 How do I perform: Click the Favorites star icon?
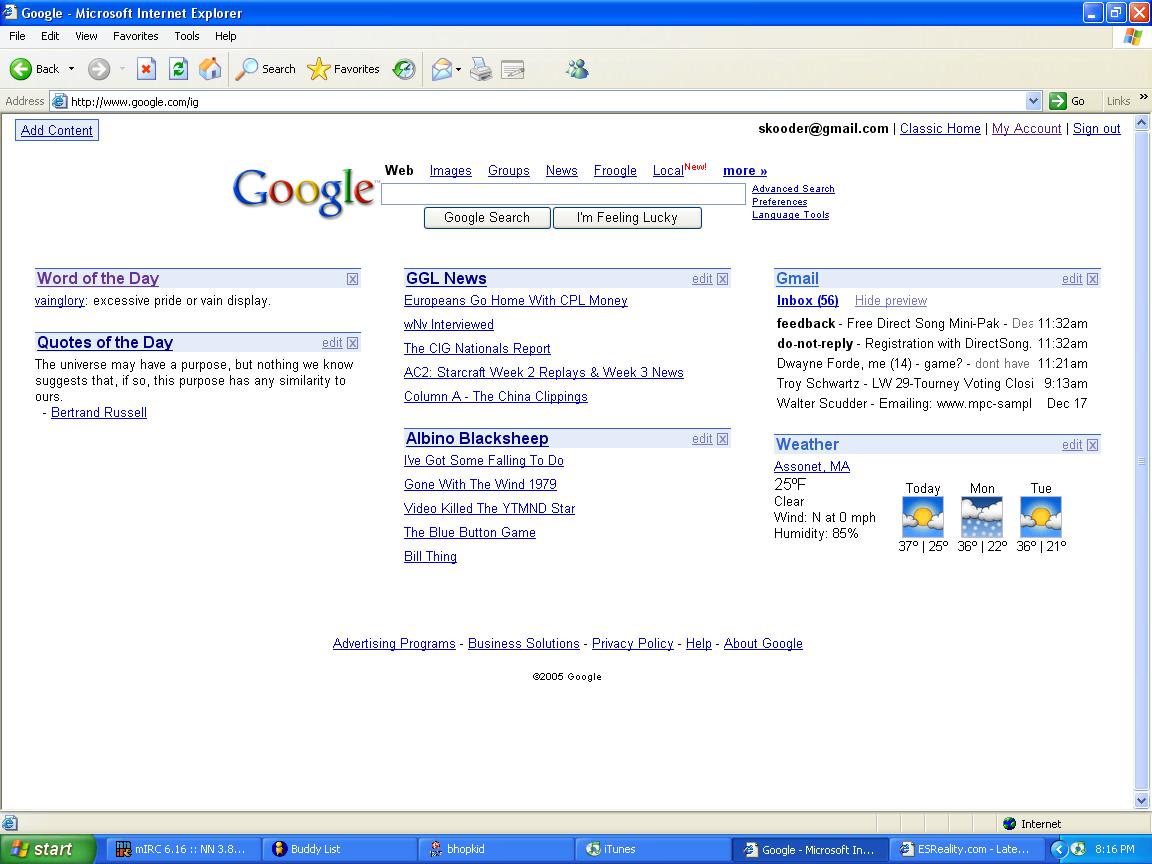click(x=319, y=69)
